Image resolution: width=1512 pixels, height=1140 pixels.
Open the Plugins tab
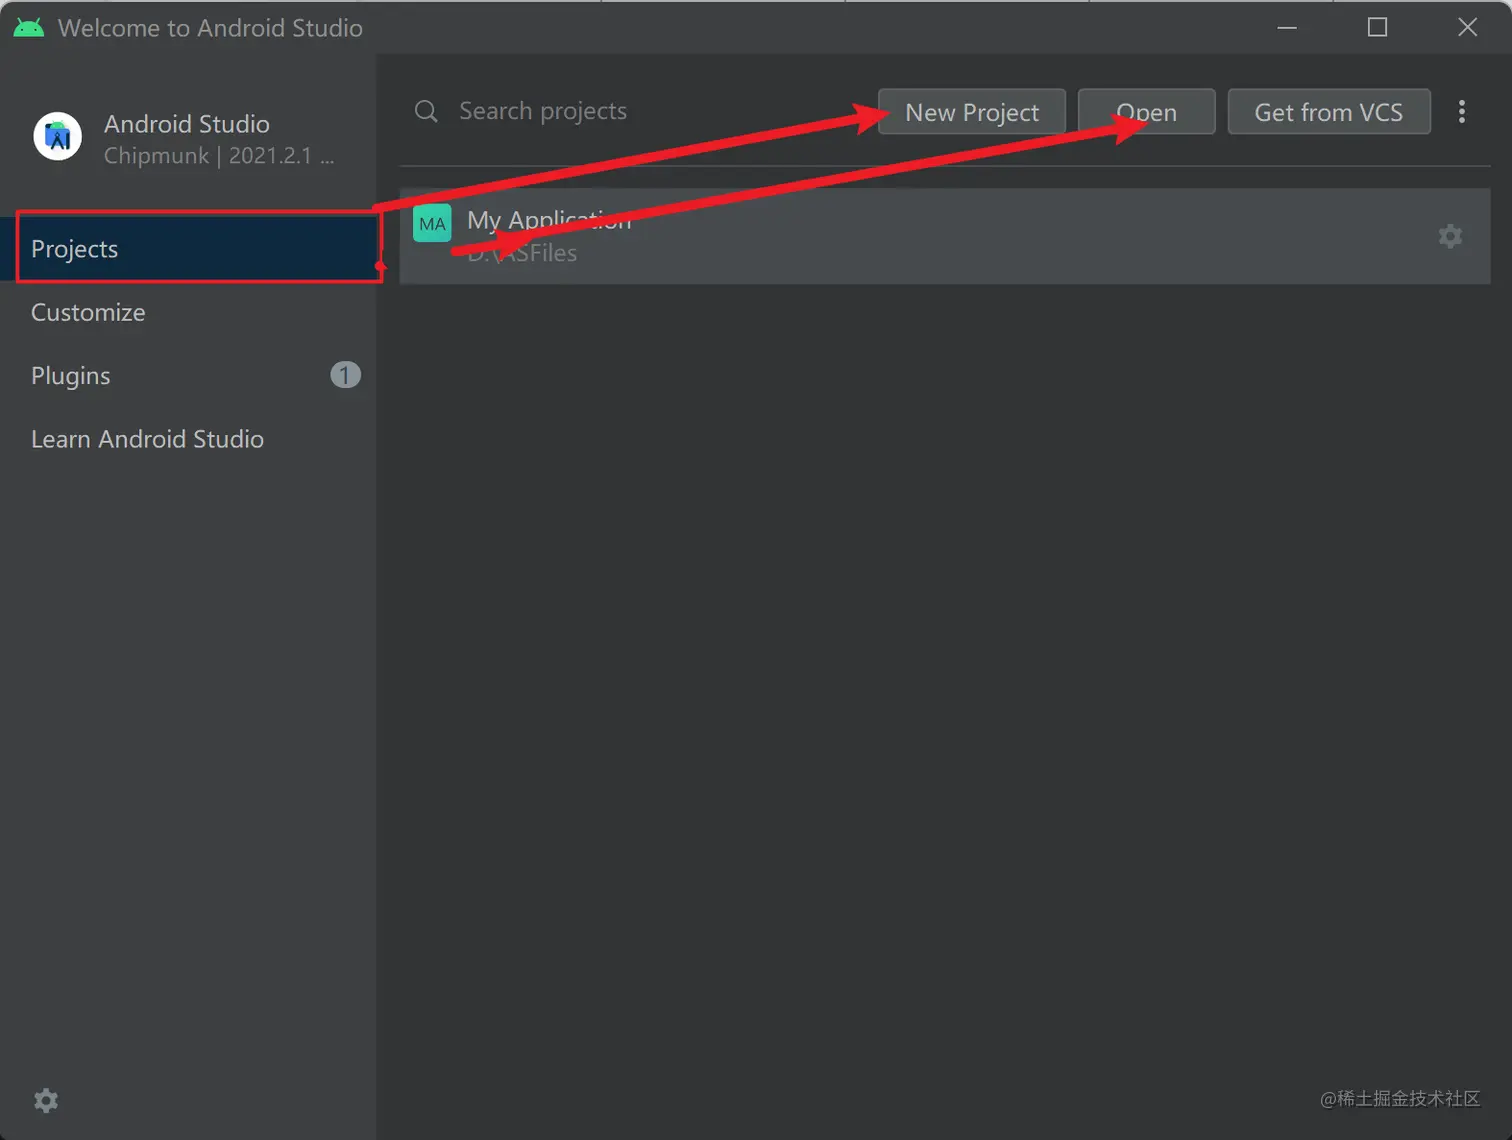click(x=188, y=375)
